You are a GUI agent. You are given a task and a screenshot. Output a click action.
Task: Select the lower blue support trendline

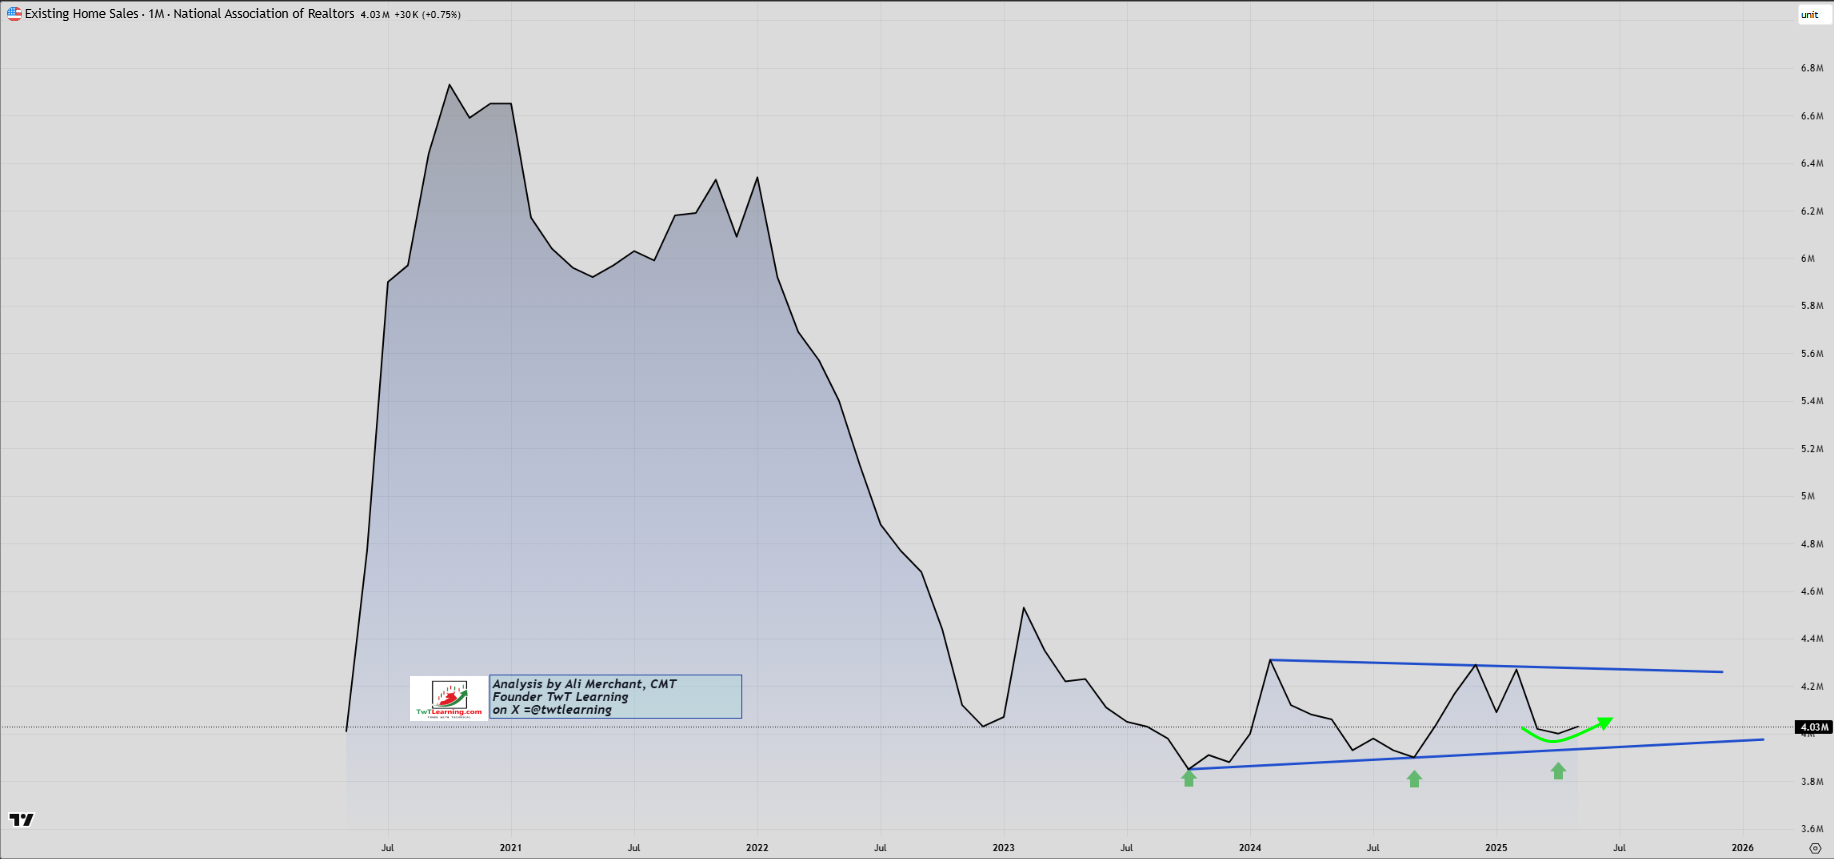[1476, 754]
